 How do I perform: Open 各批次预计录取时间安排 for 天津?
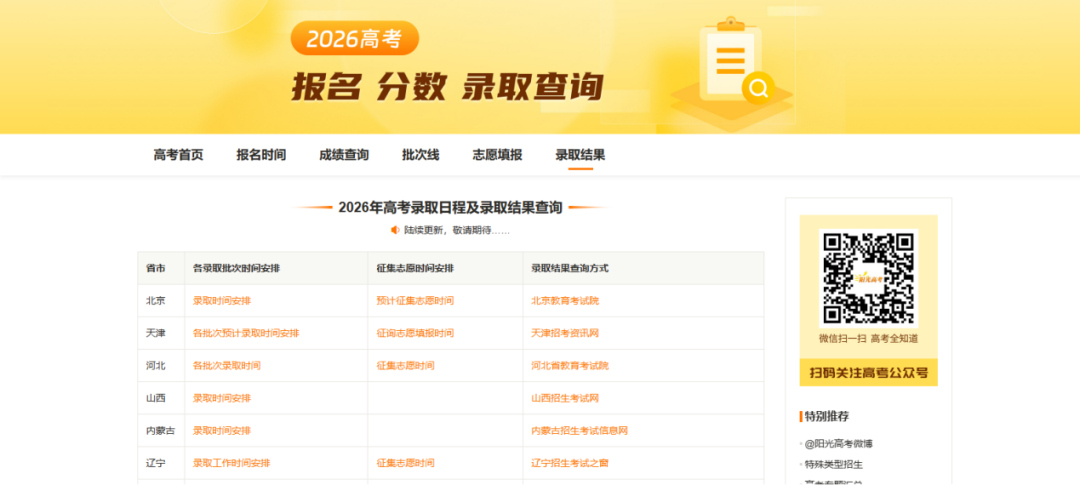[x=246, y=333]
